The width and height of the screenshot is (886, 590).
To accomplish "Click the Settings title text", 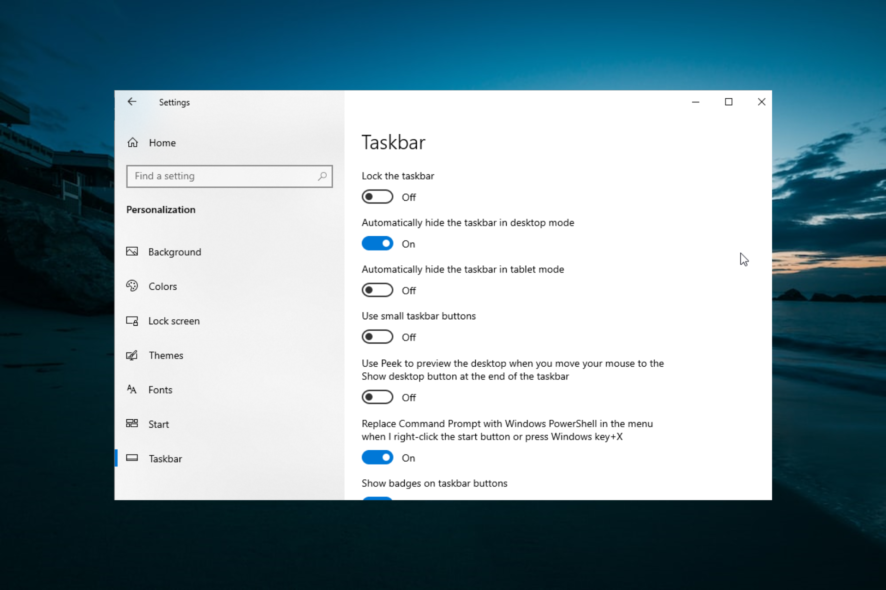I will (x=174, y=102).
